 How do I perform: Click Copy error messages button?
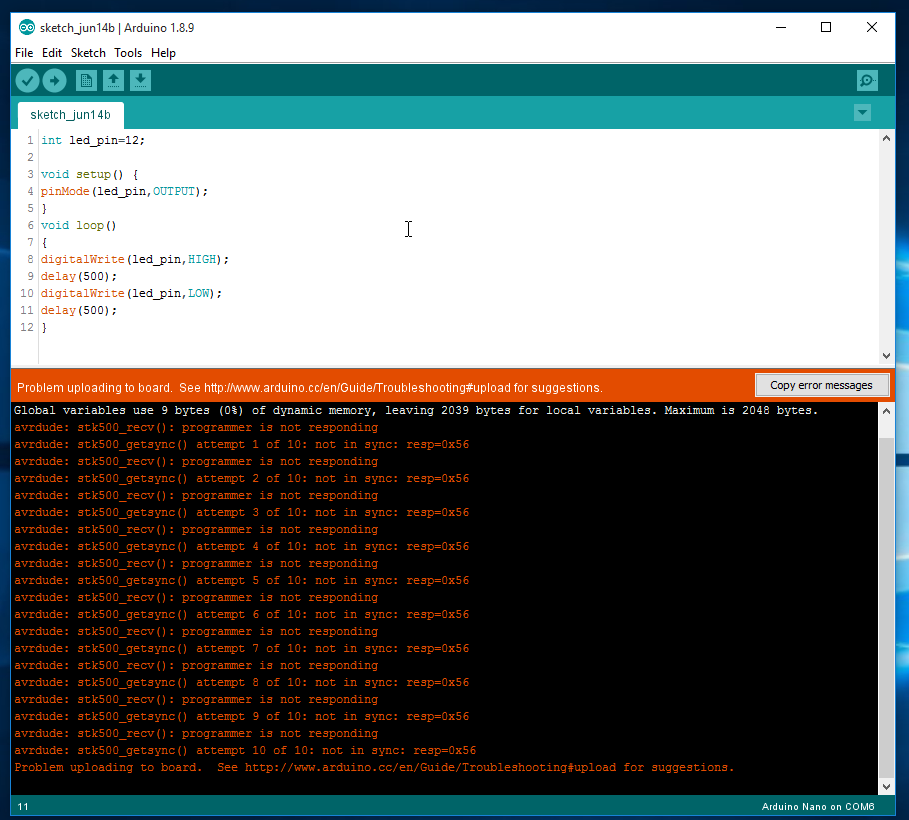(821, 385)
